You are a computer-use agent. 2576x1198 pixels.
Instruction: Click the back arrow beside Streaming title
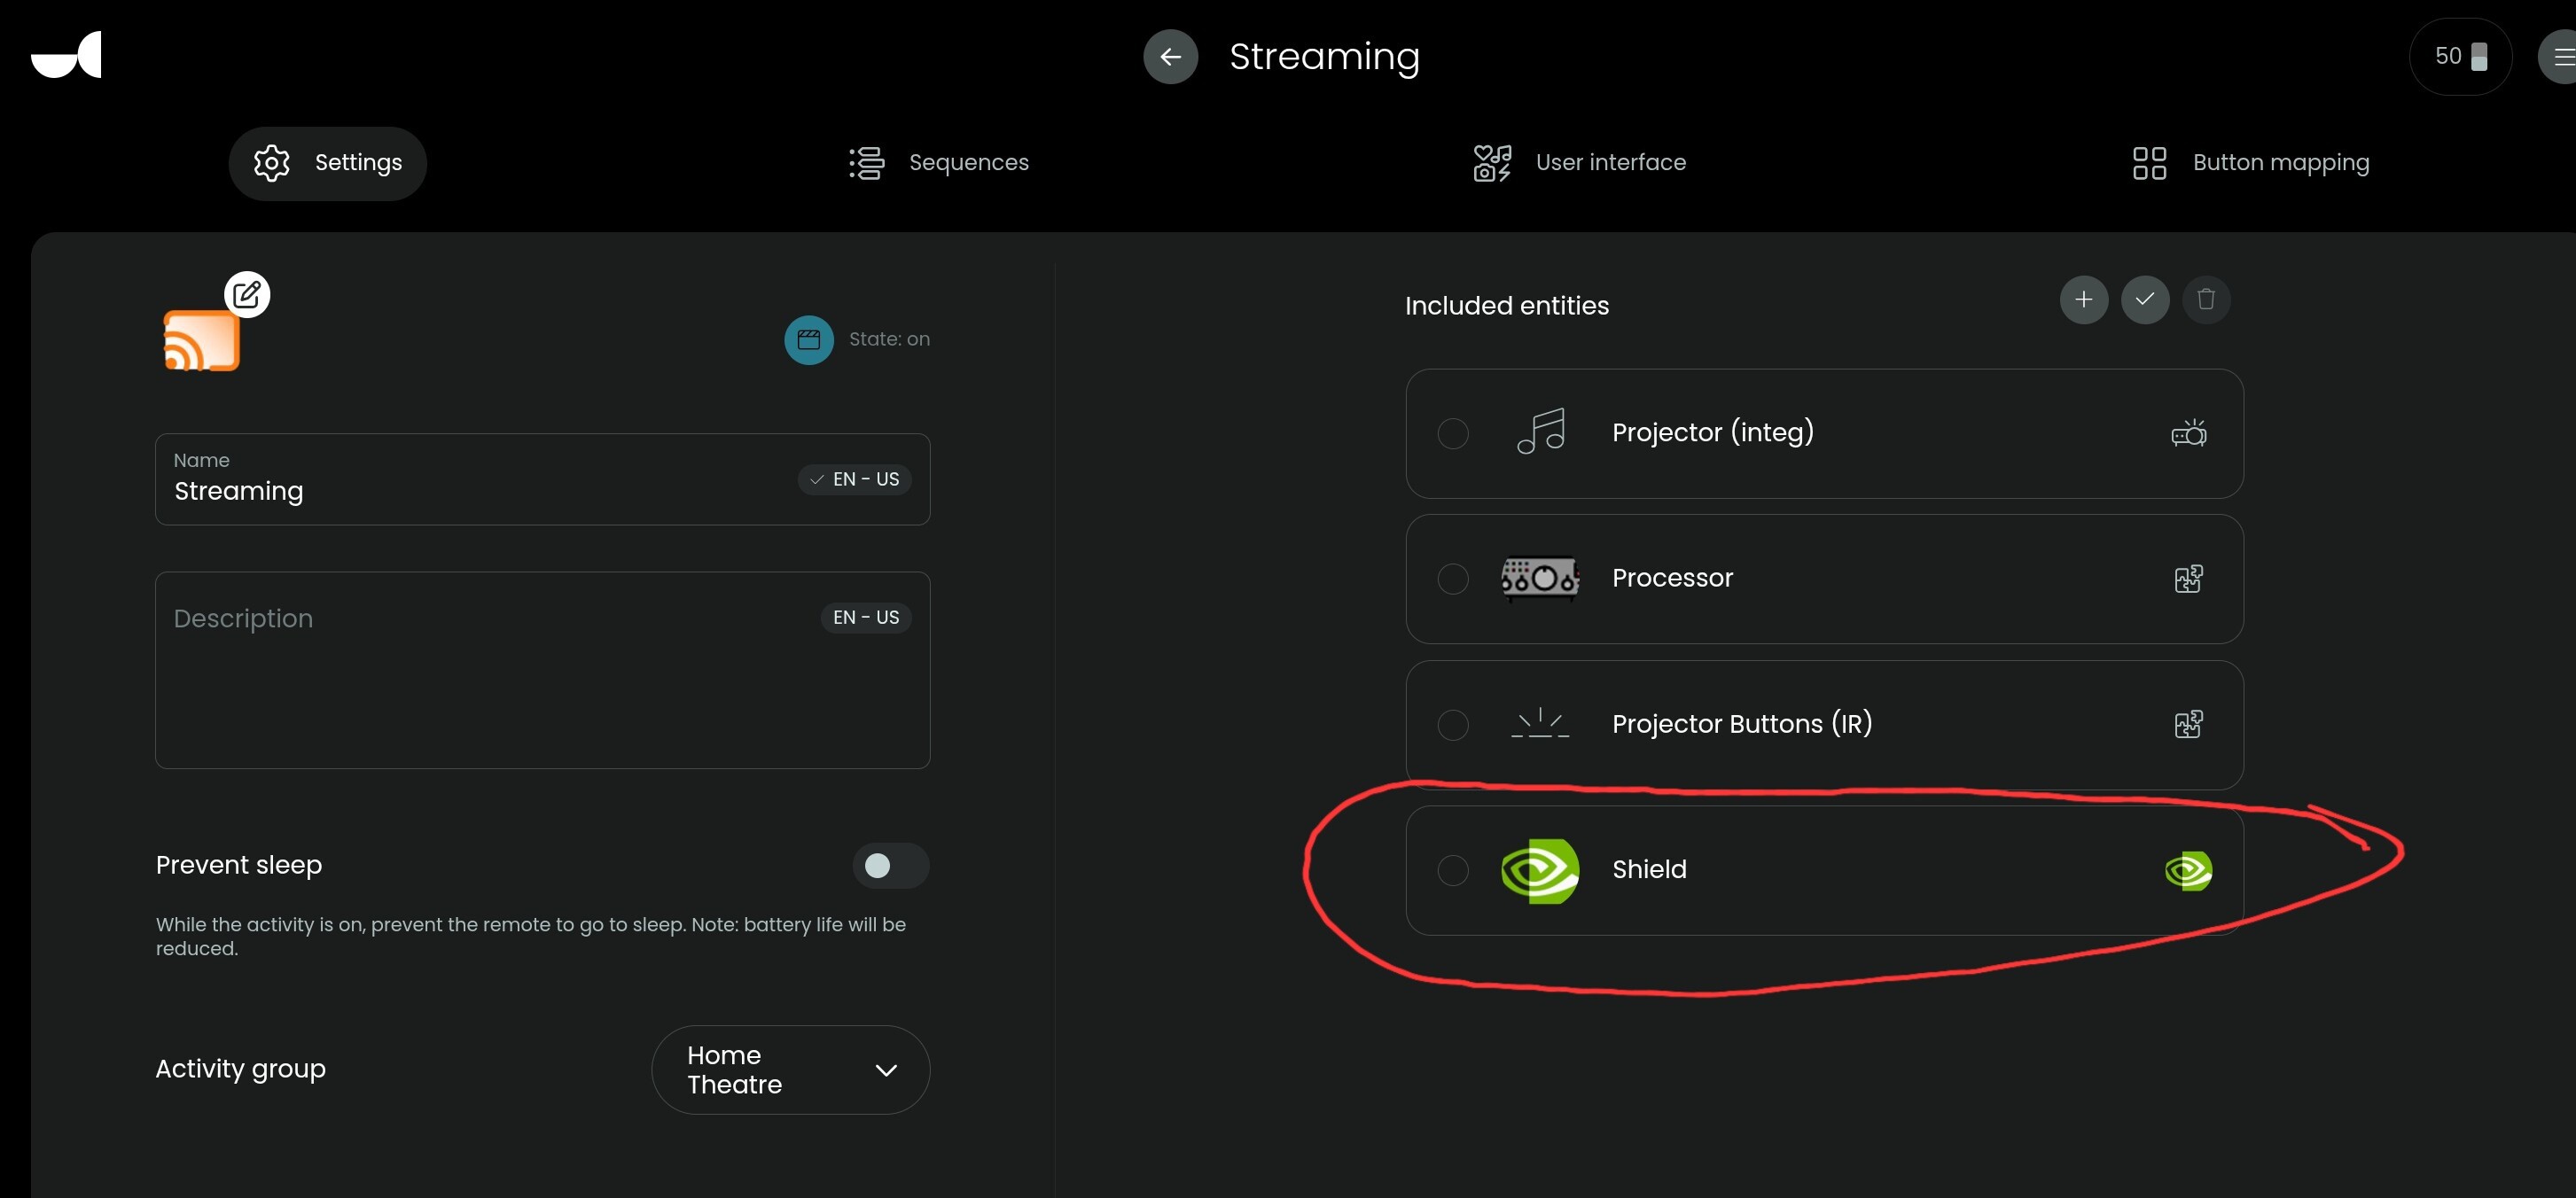coord(1170,57)
